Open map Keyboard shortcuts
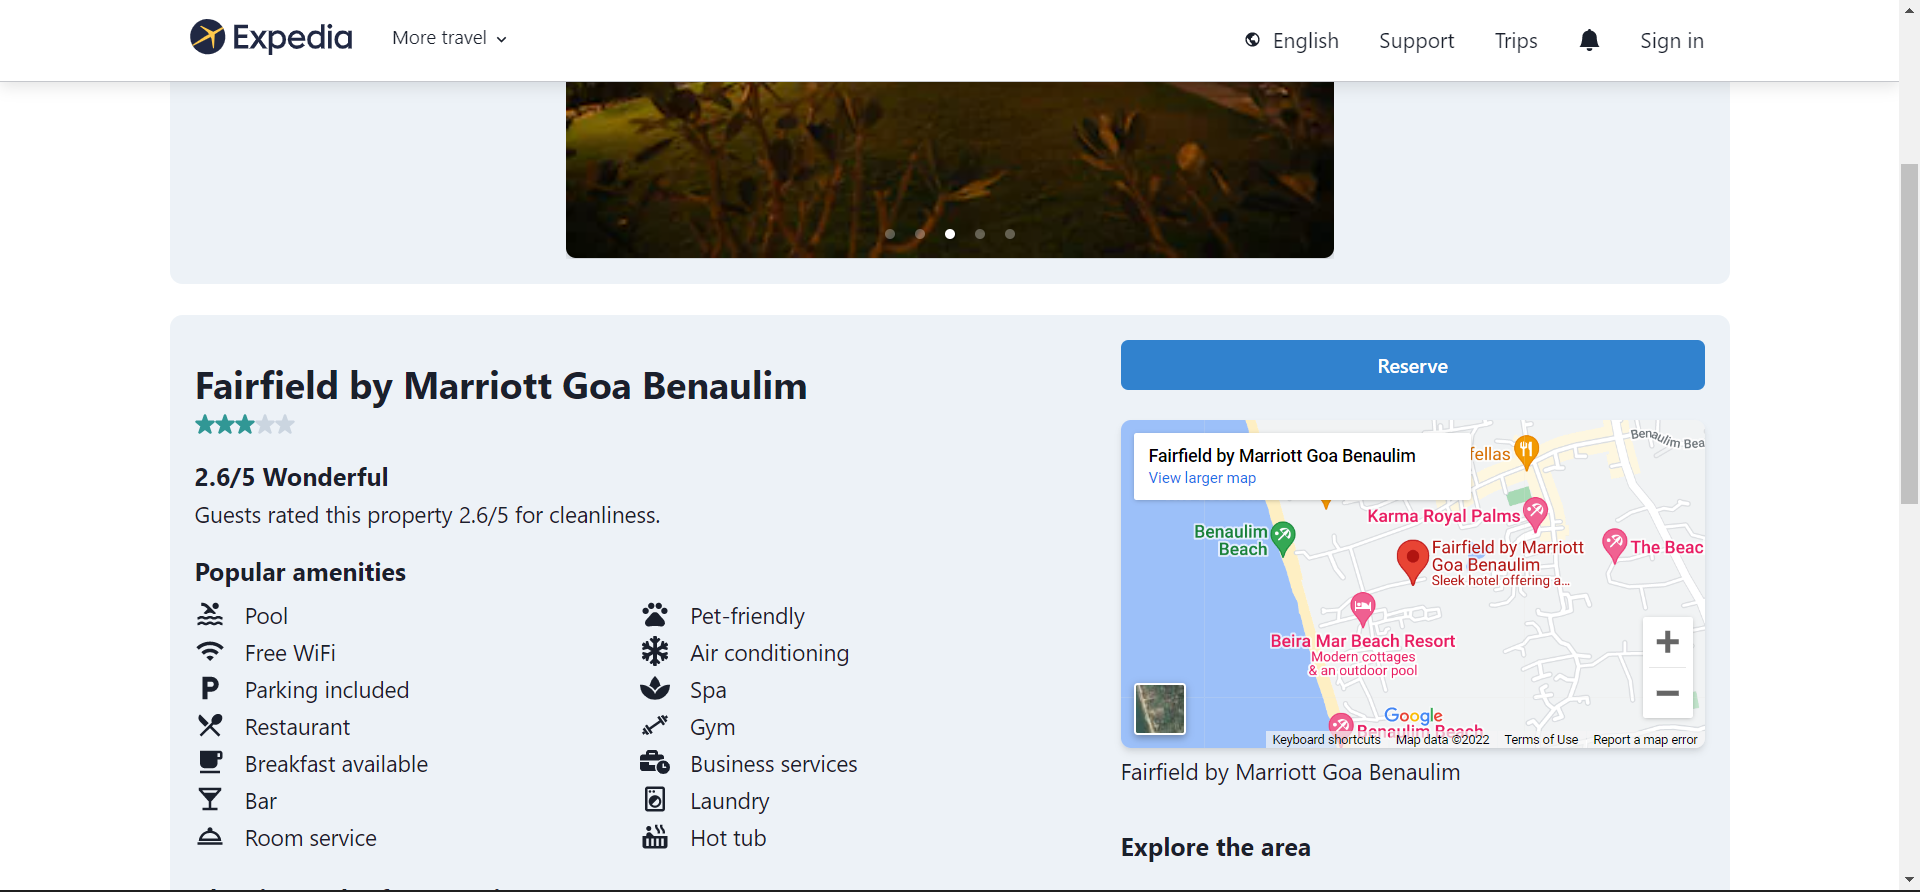Screen dimensions: 1920x892 pyautogui.click(x=1326, y=740)
